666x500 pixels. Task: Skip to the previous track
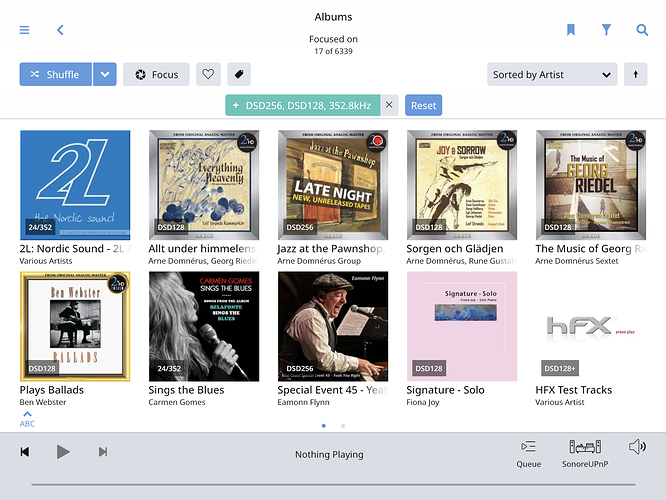pyautogui.click(x=25, y=452)
